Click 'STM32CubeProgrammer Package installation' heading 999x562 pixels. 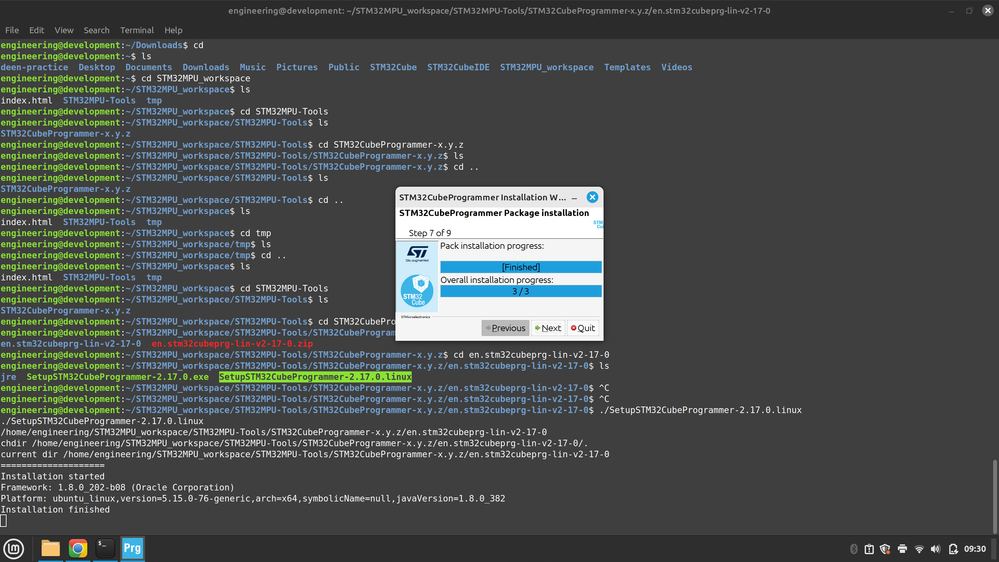(494, 213)
